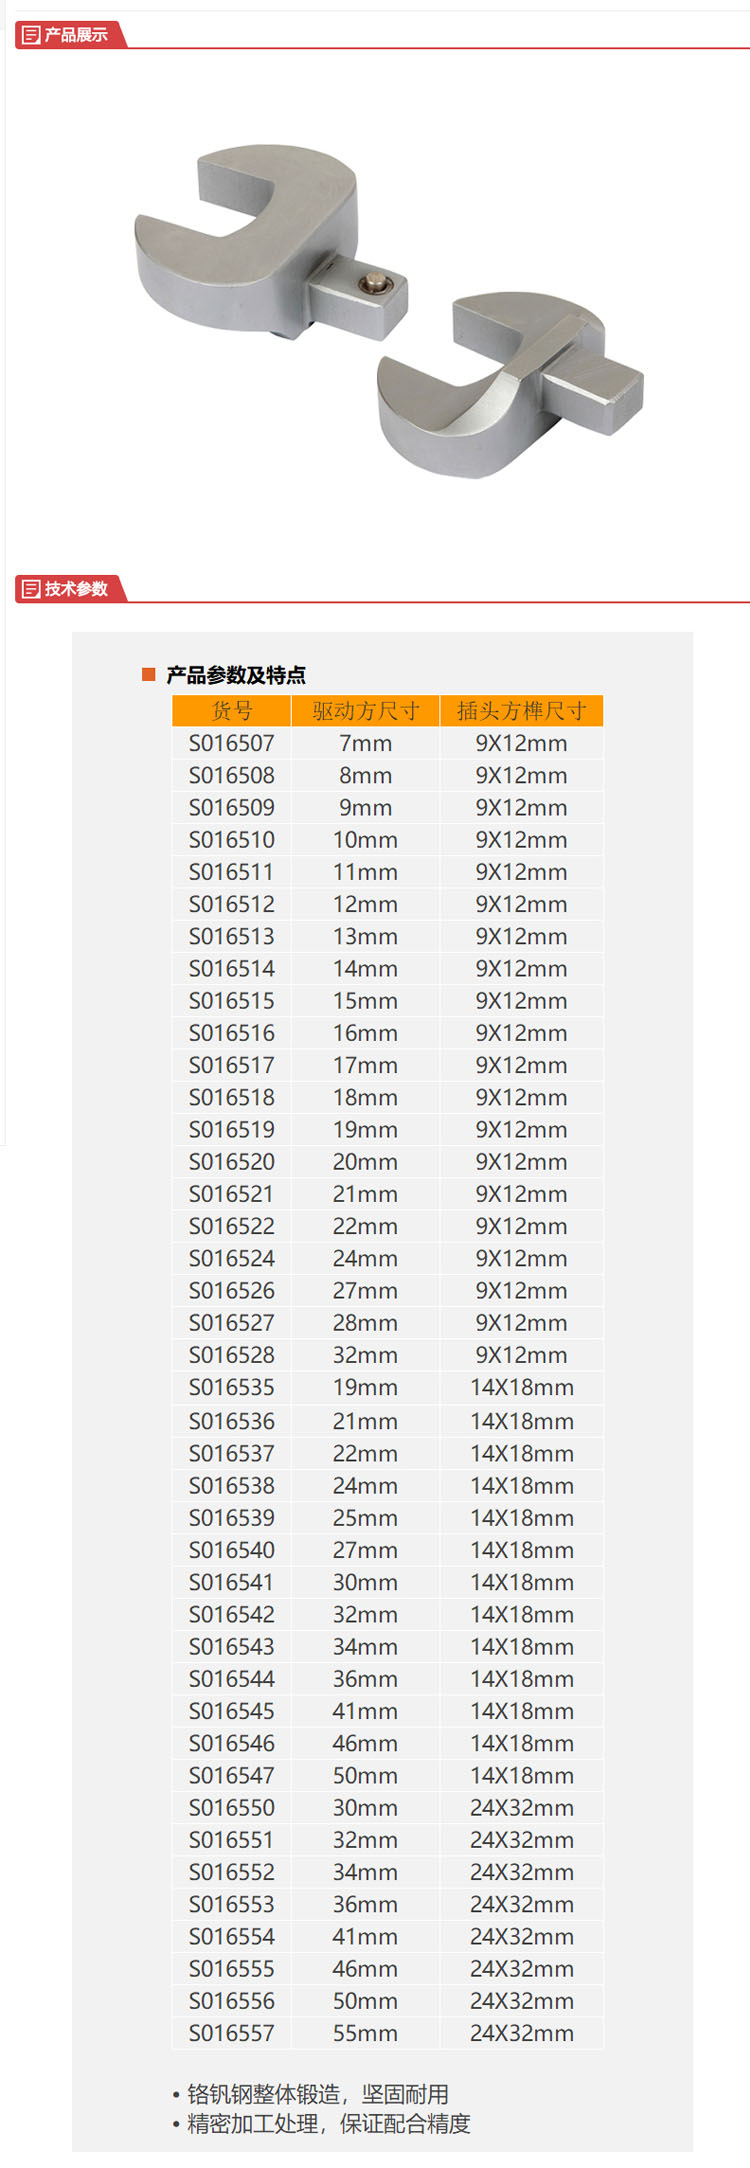Screen dimensions: 750x2168
Task: Click the 驱动方尺寸 column header
Action: click(x=366, y=711)
